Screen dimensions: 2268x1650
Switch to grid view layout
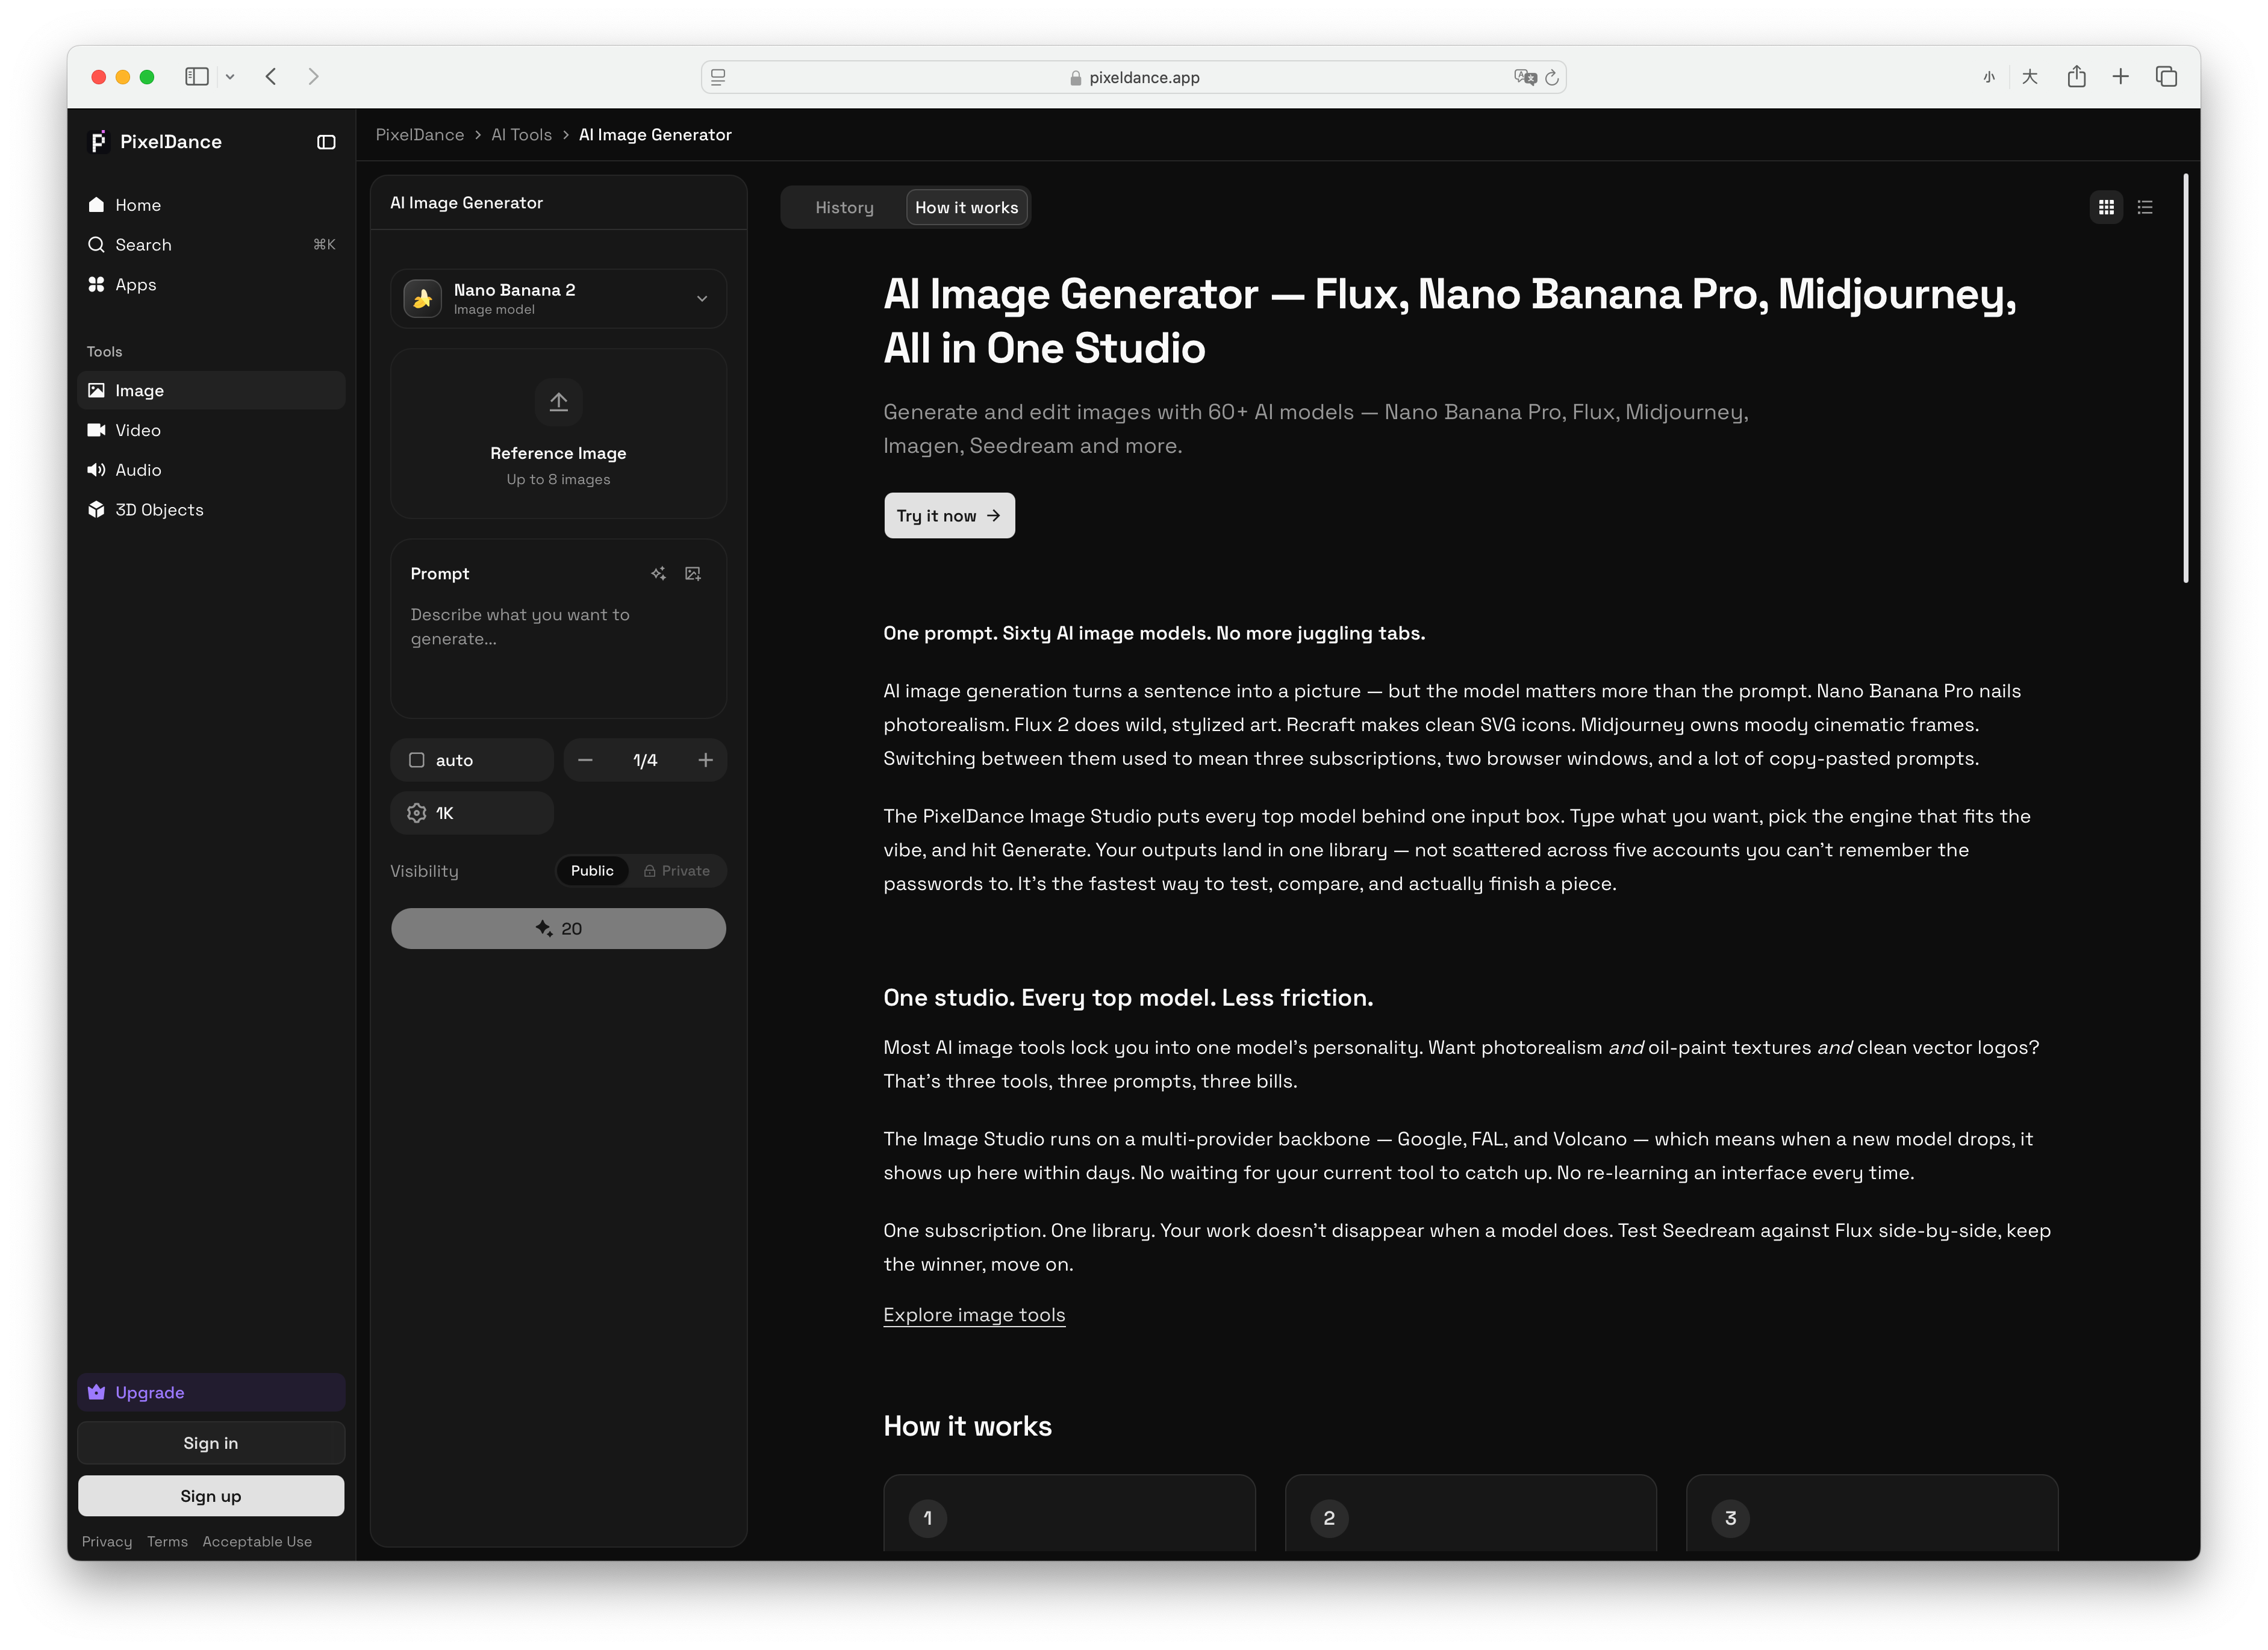(x=2106, y=207)
